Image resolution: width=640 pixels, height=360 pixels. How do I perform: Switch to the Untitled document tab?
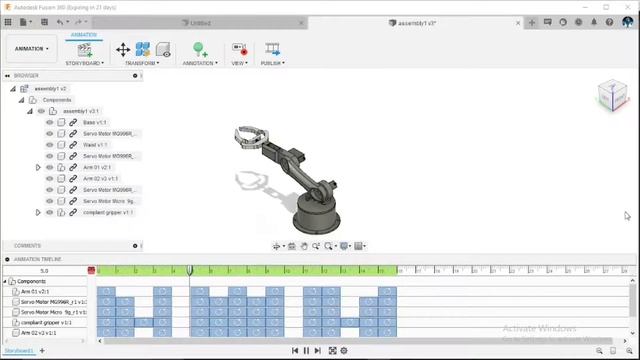200,23
